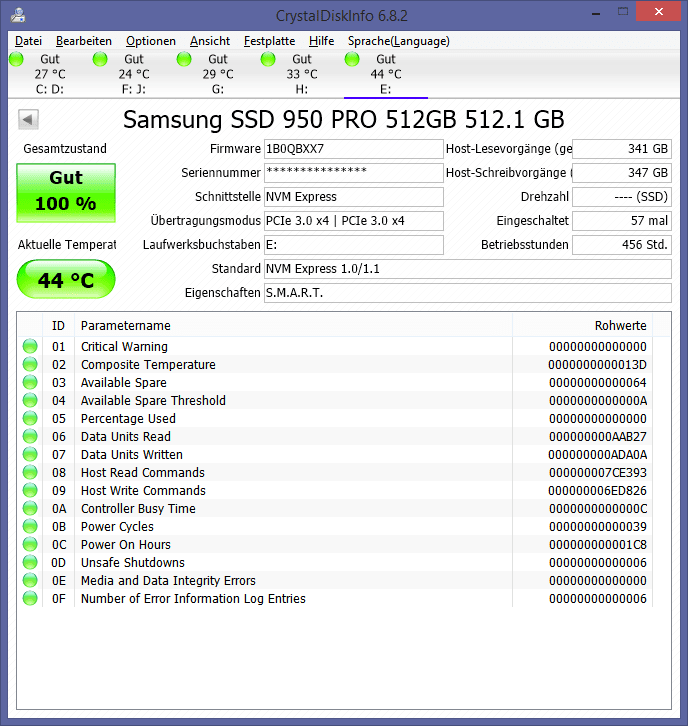
Task: Select raw value 000000007CE393
Action: [x=597, y=473]
